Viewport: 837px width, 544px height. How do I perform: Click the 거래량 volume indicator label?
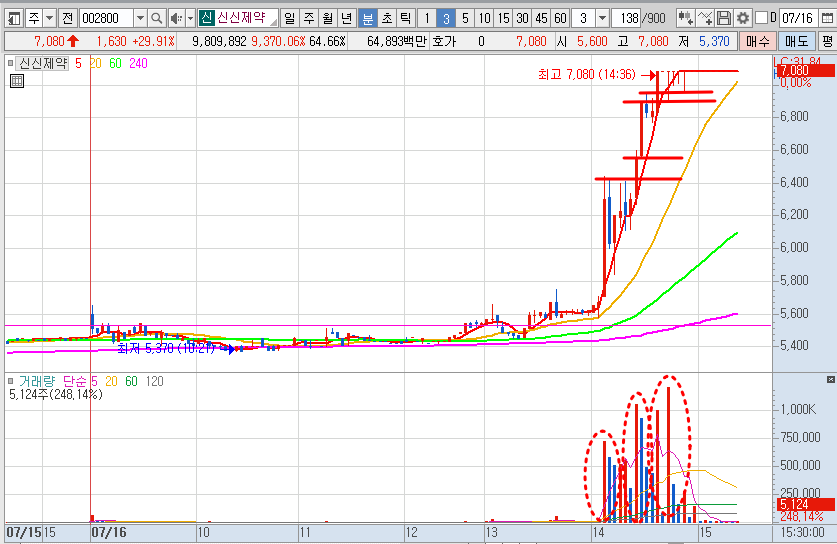(37, 381)
